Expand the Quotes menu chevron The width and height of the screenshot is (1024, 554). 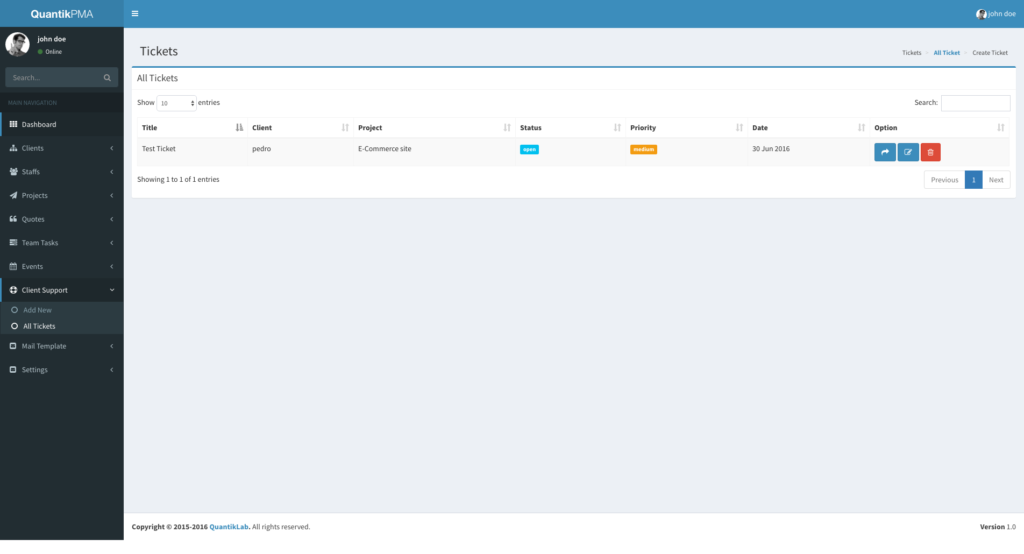point(112,219)
